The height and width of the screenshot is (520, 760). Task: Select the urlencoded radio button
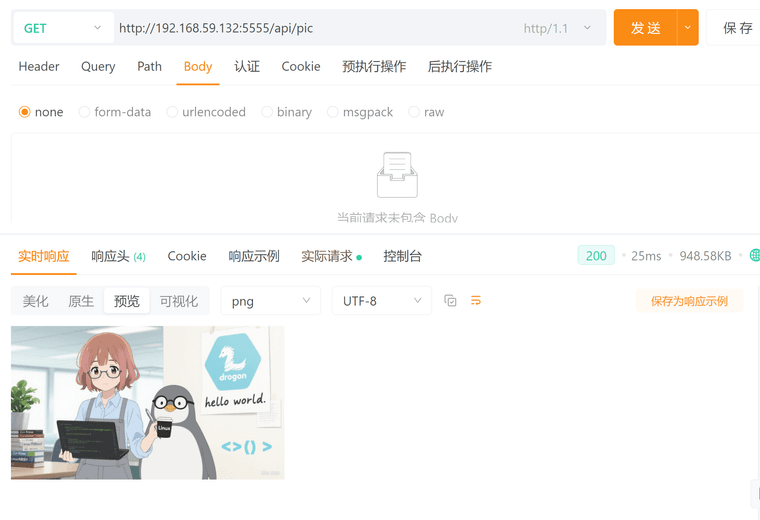(172, 112)
